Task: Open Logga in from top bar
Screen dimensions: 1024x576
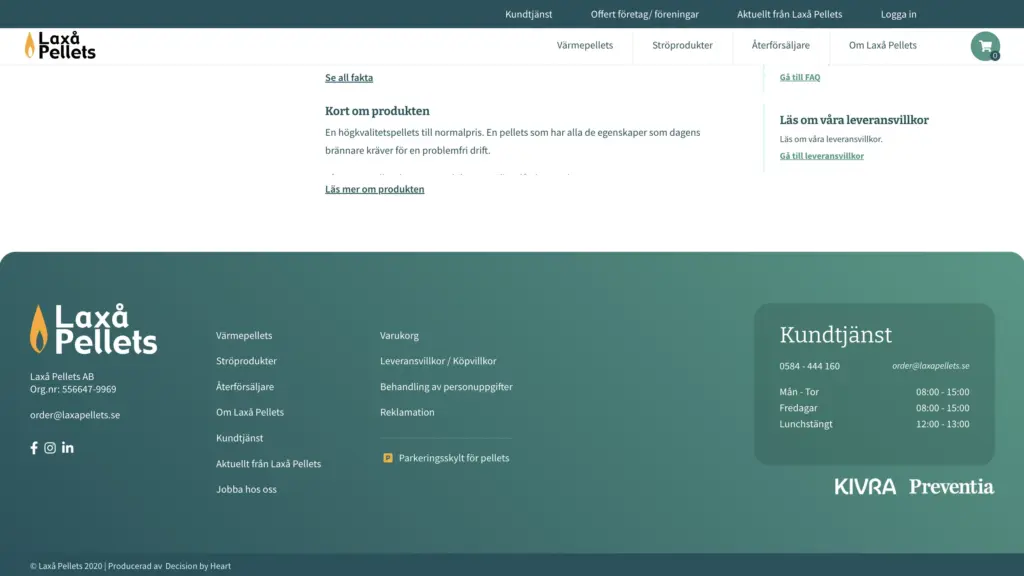Action: click(898, 14)
